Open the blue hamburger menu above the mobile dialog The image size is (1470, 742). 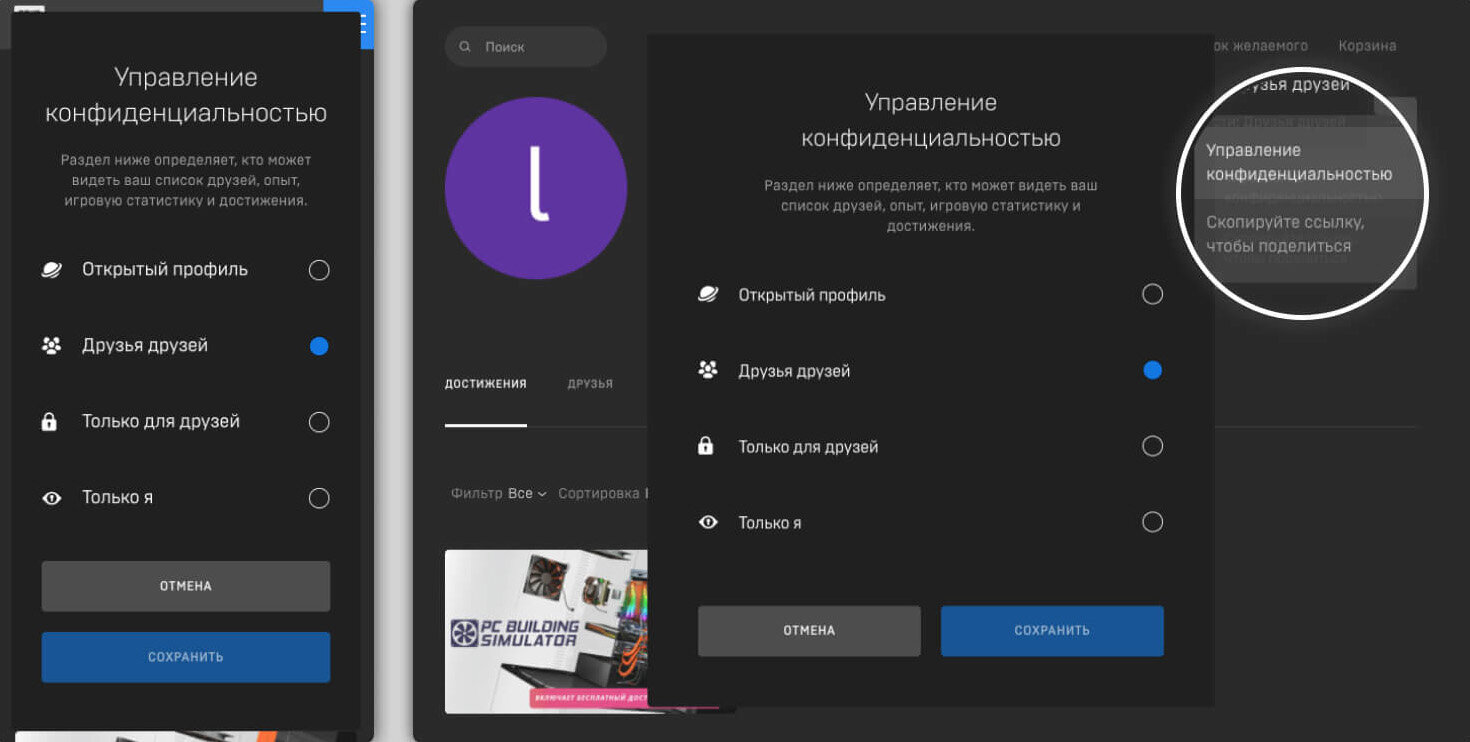362,26
